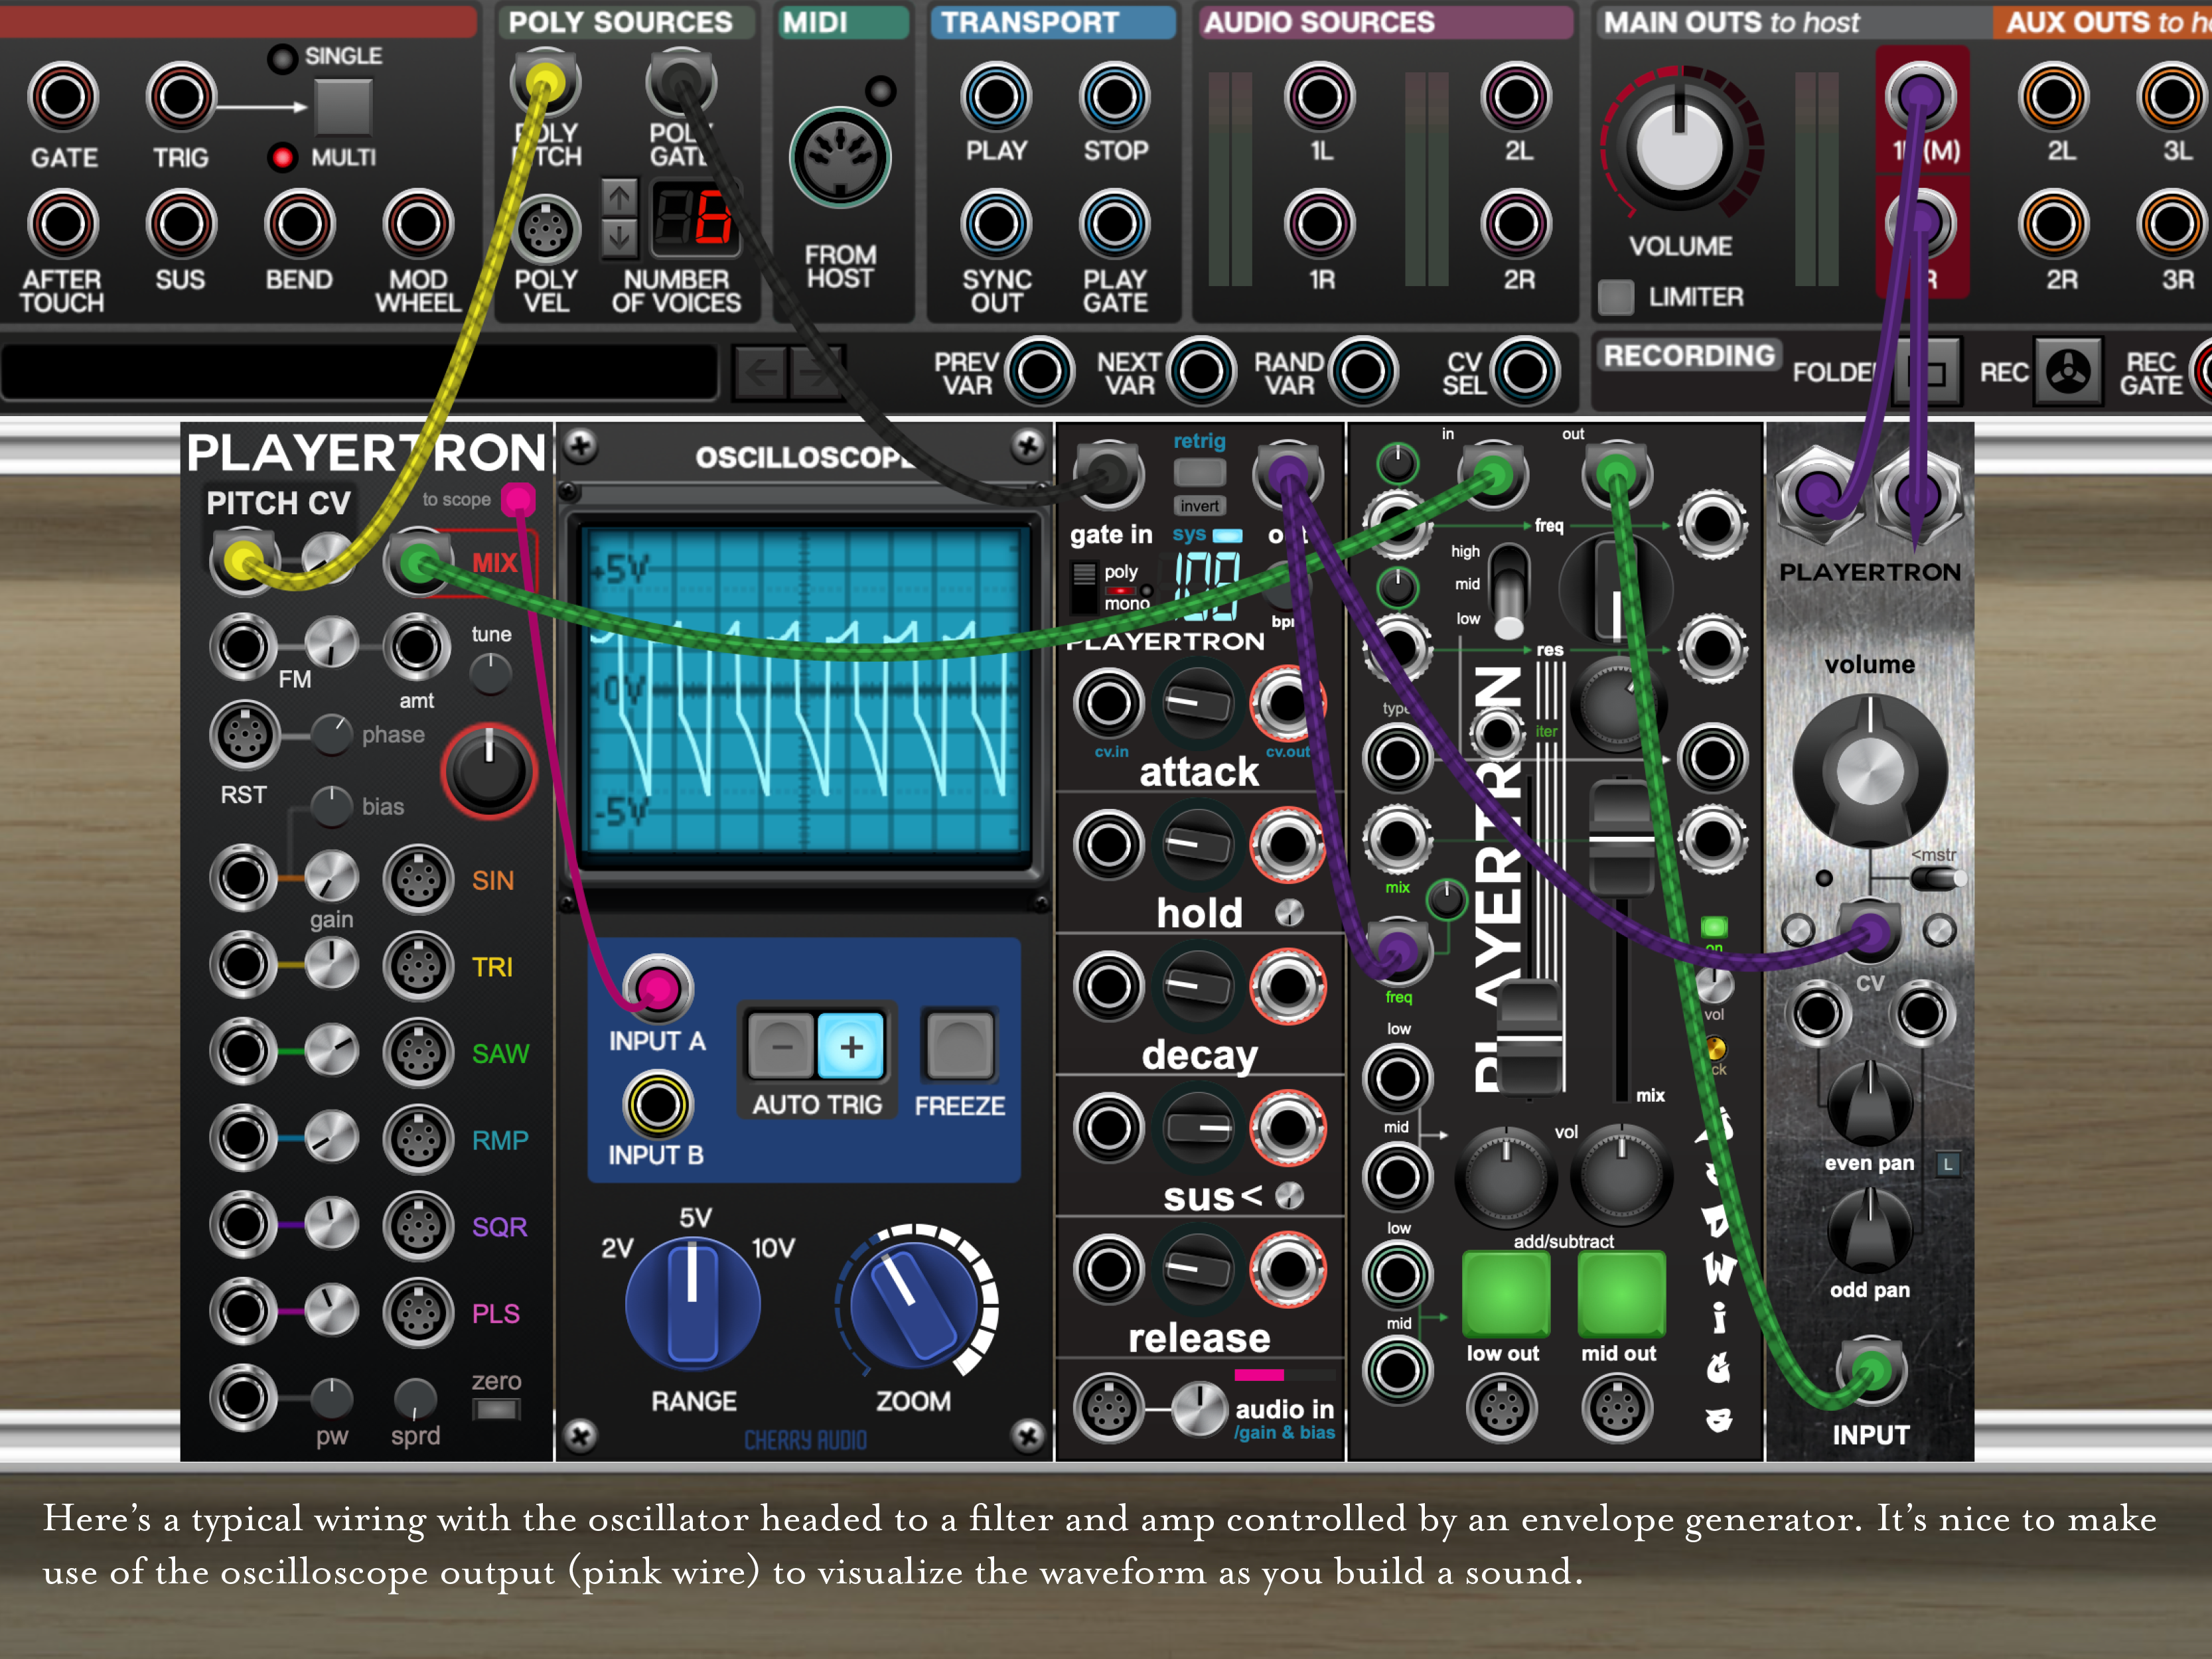The image size is (2212, 1659).
Task: Click the MIDI FROM HOST connector
Action: point(840,158)
